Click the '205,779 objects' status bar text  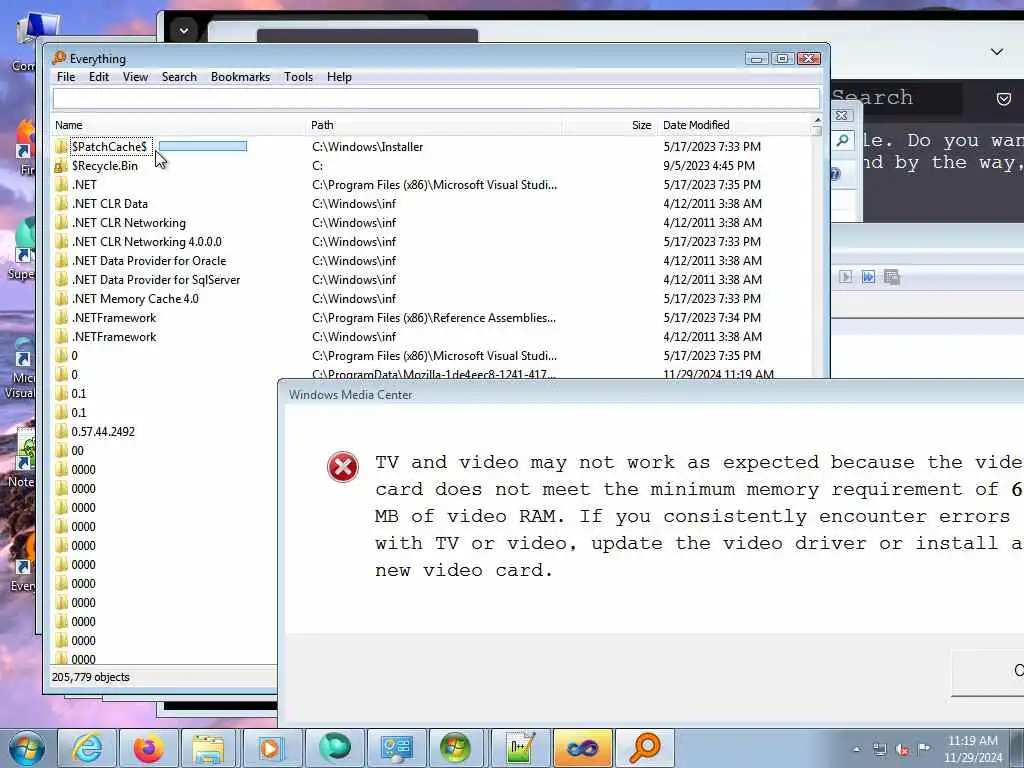click(91, 677)
